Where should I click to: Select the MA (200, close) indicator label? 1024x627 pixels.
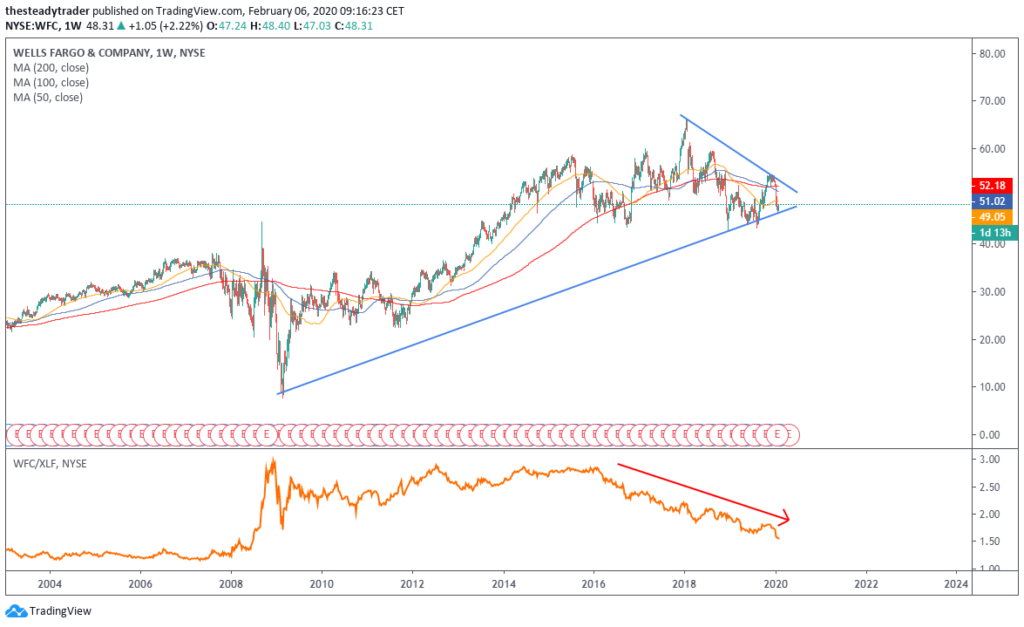(51, 68)
